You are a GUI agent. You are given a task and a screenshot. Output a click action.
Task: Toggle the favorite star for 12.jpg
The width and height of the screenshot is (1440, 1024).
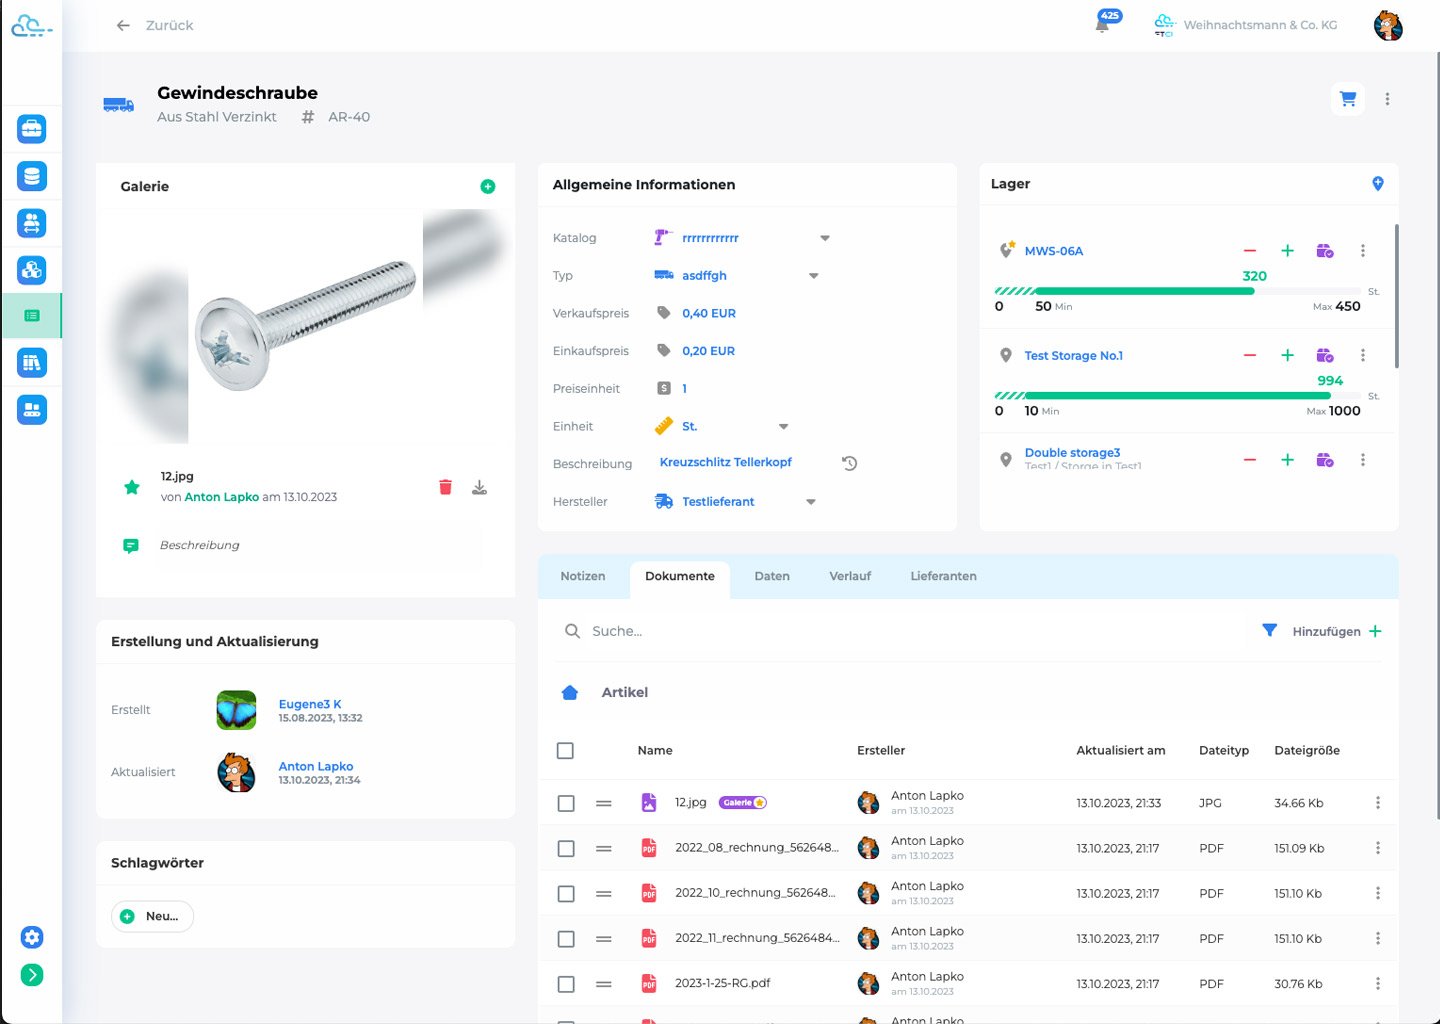132,487
